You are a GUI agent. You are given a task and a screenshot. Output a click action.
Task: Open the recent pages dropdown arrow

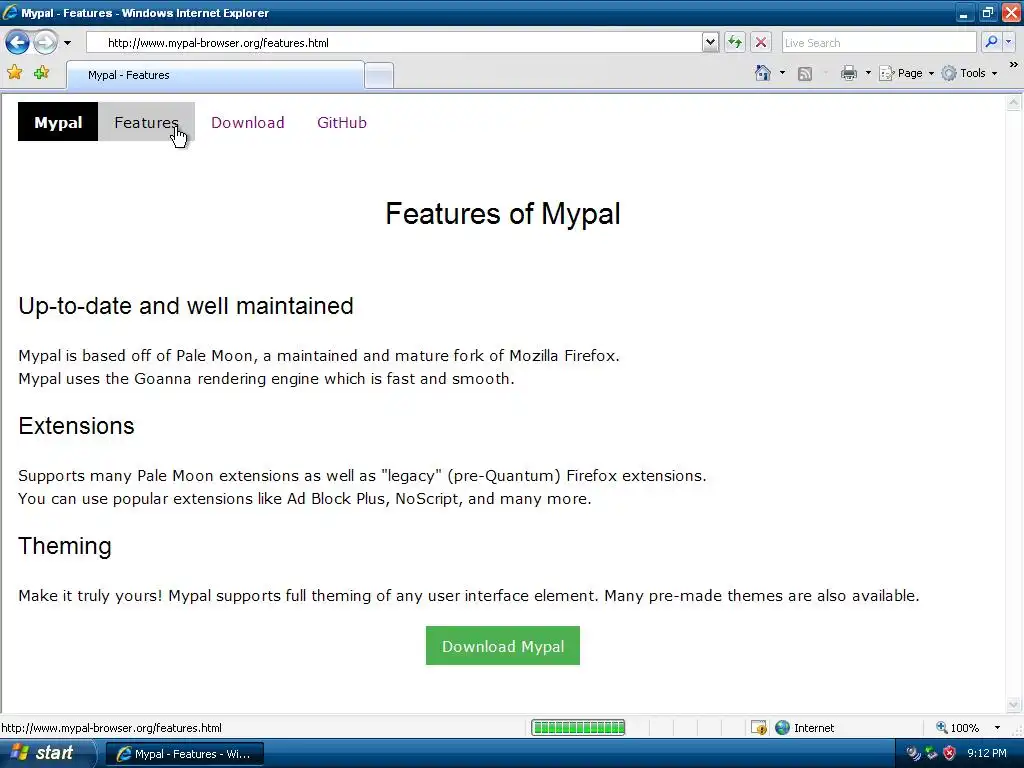[x=67, y=43]
